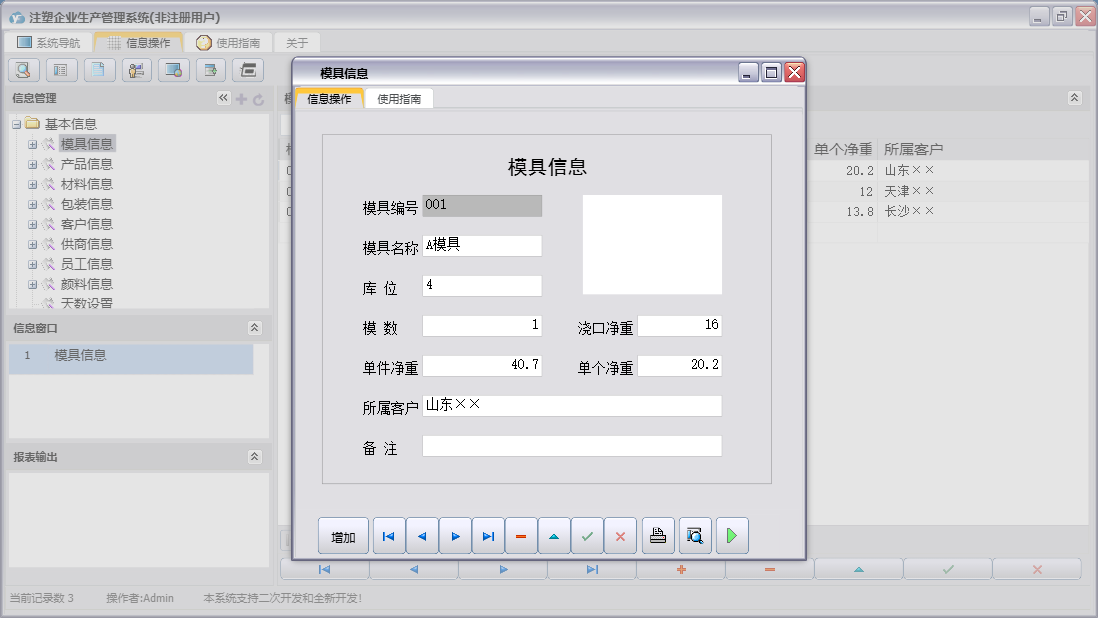This screenshot has height=618, width=1098.
Task: Click the green run arrow in the dialog
Action: [731, 535]
